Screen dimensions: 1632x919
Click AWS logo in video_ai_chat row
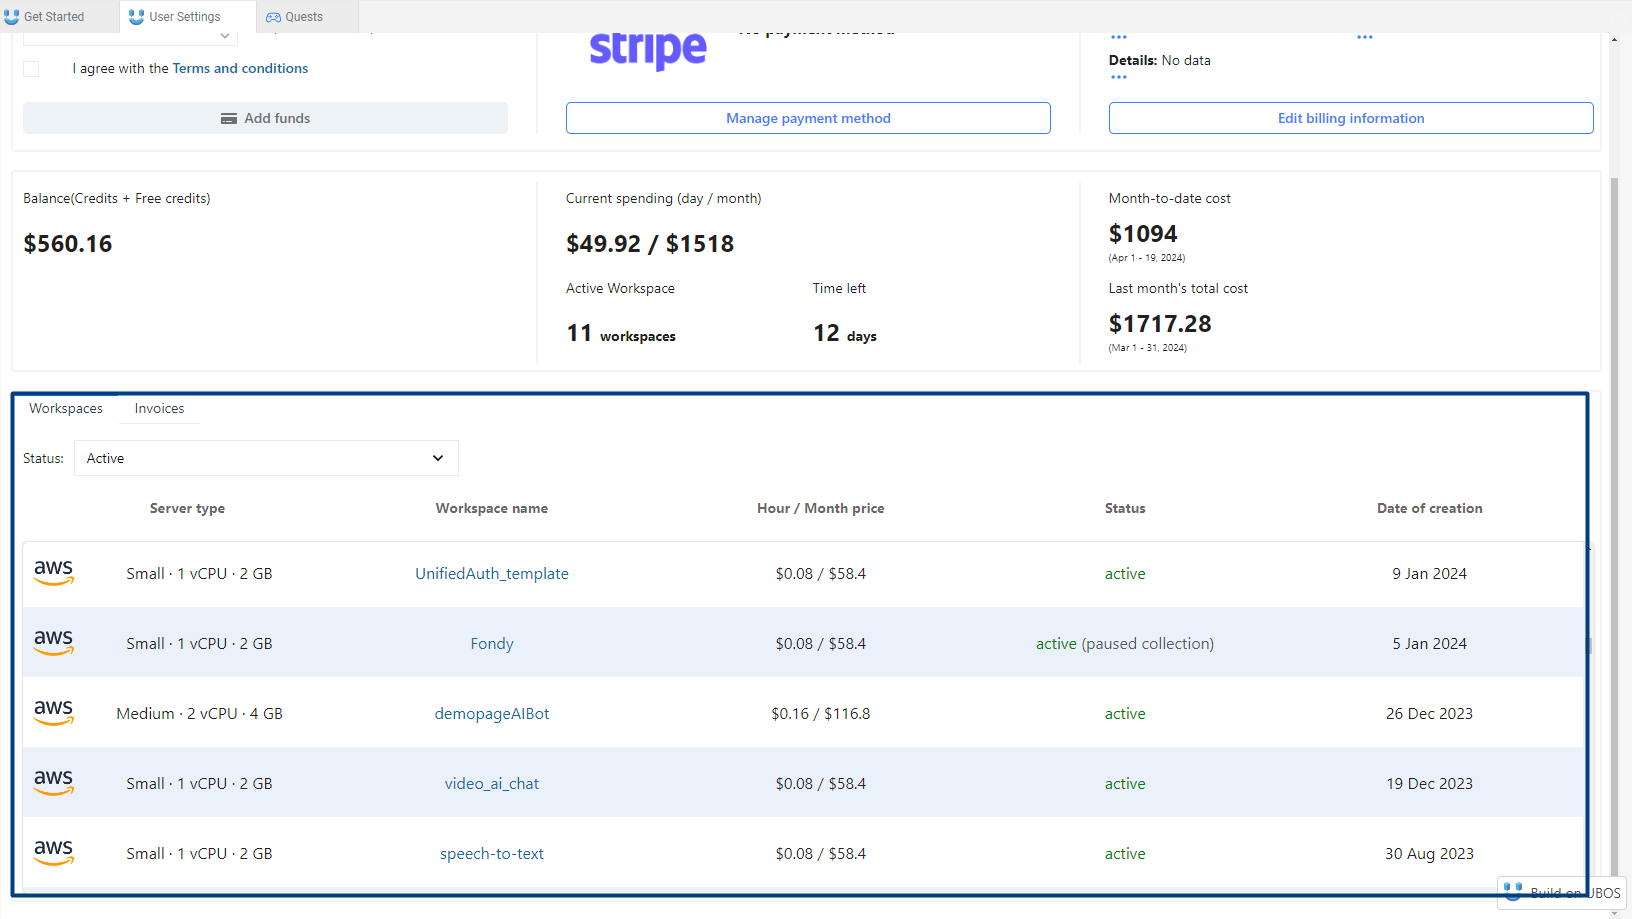coord(54,782)
